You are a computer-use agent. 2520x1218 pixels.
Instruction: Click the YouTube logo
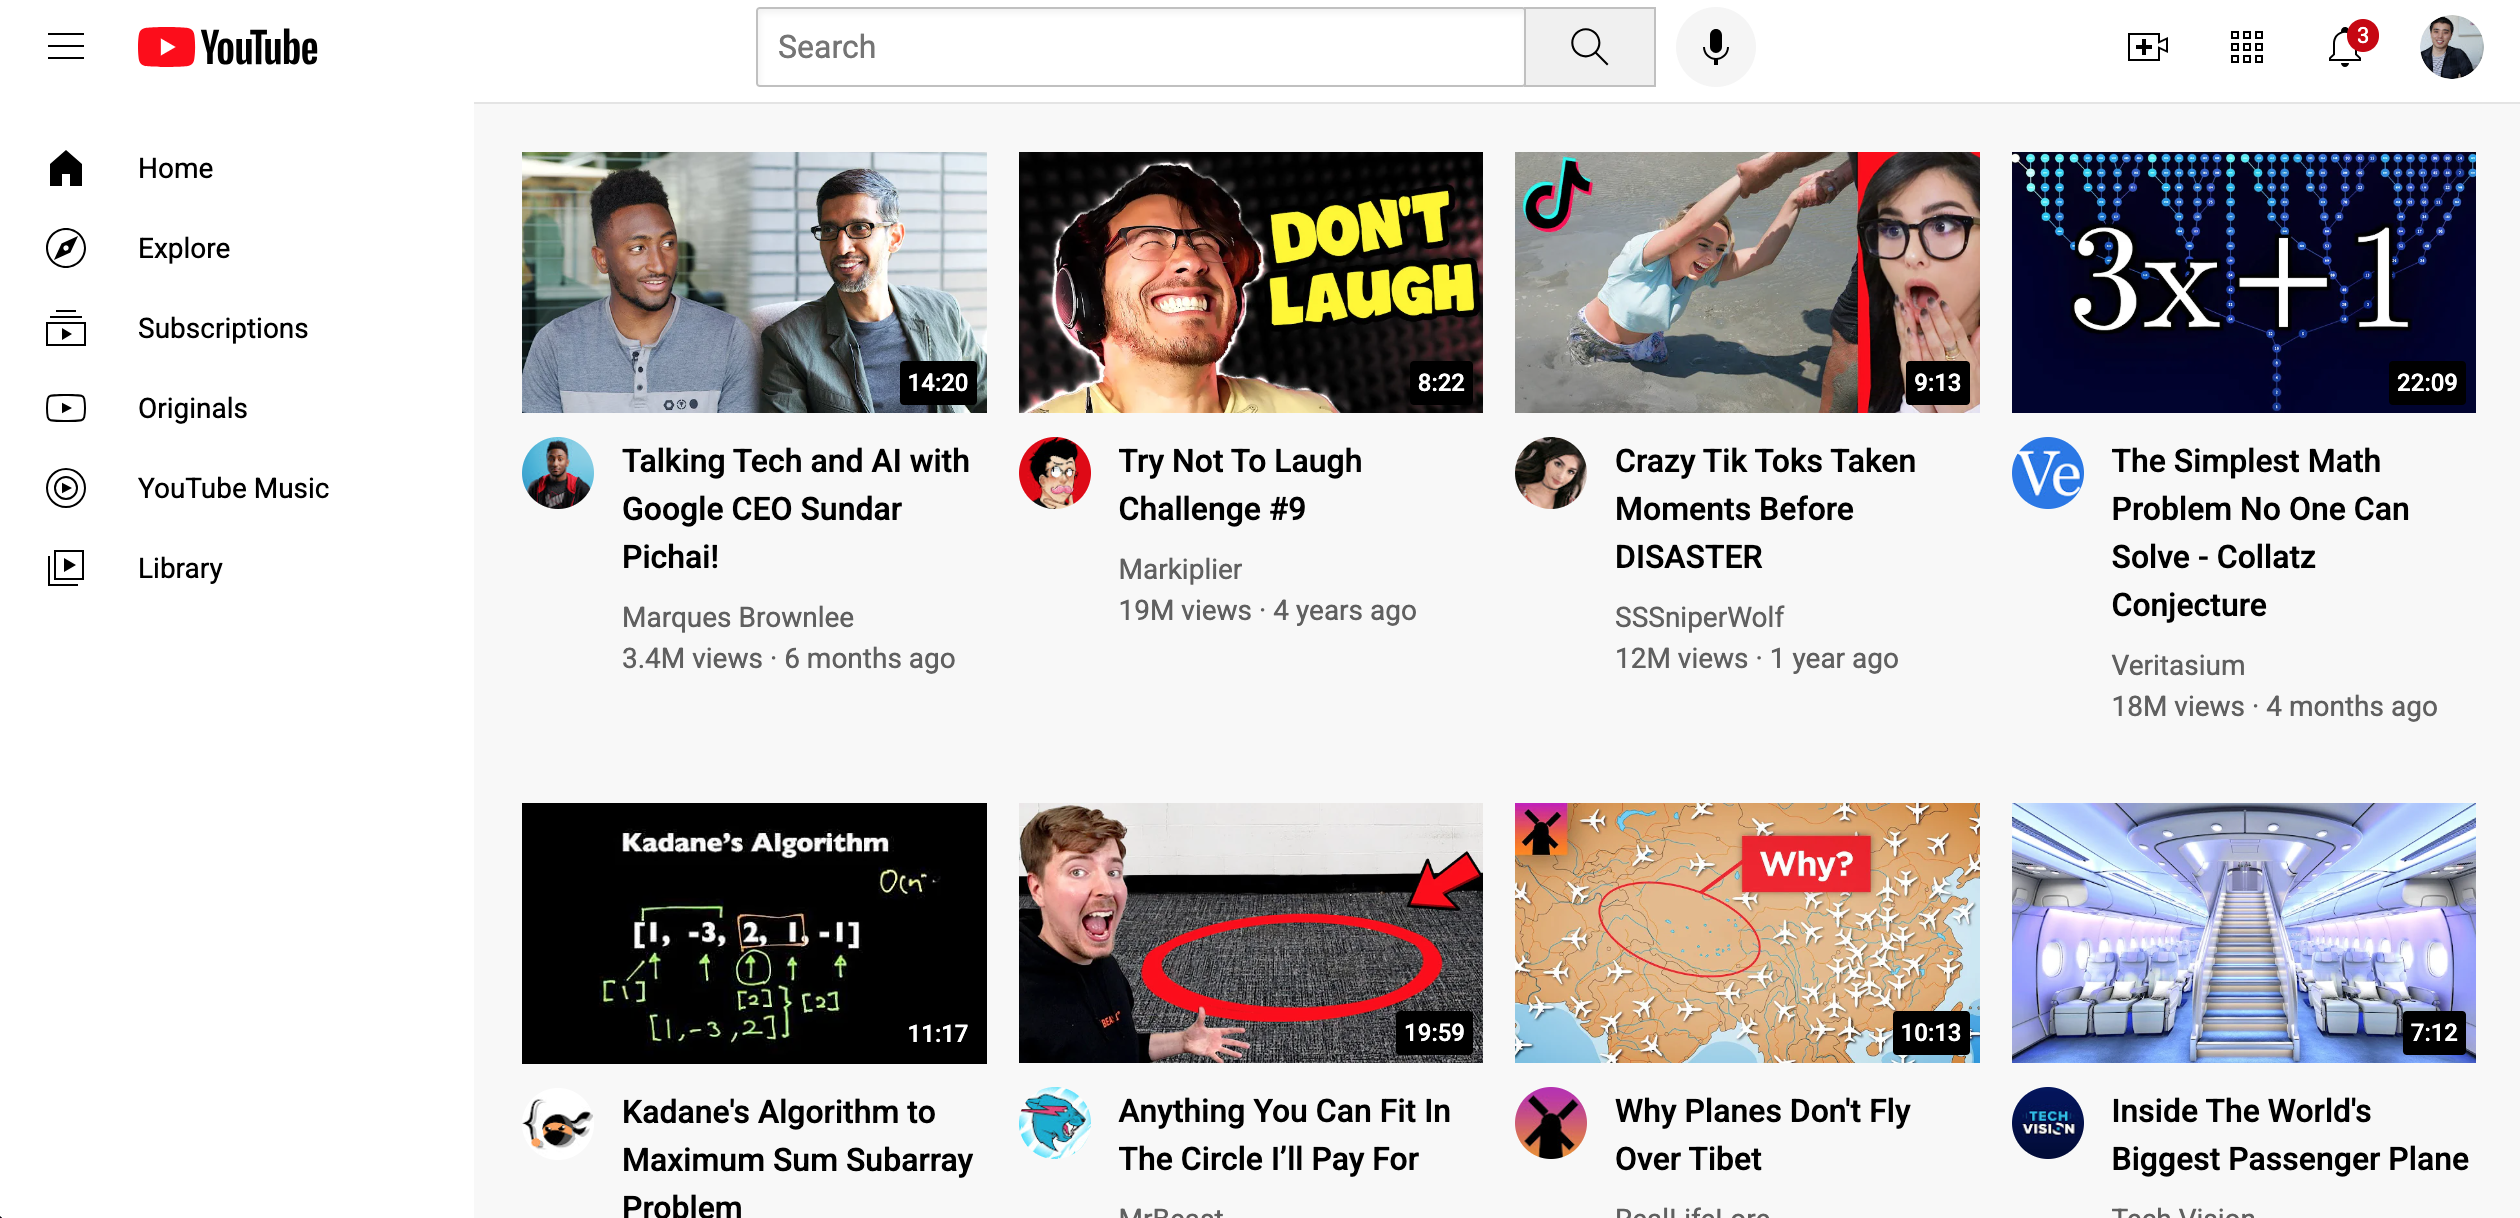click(228, 47)
